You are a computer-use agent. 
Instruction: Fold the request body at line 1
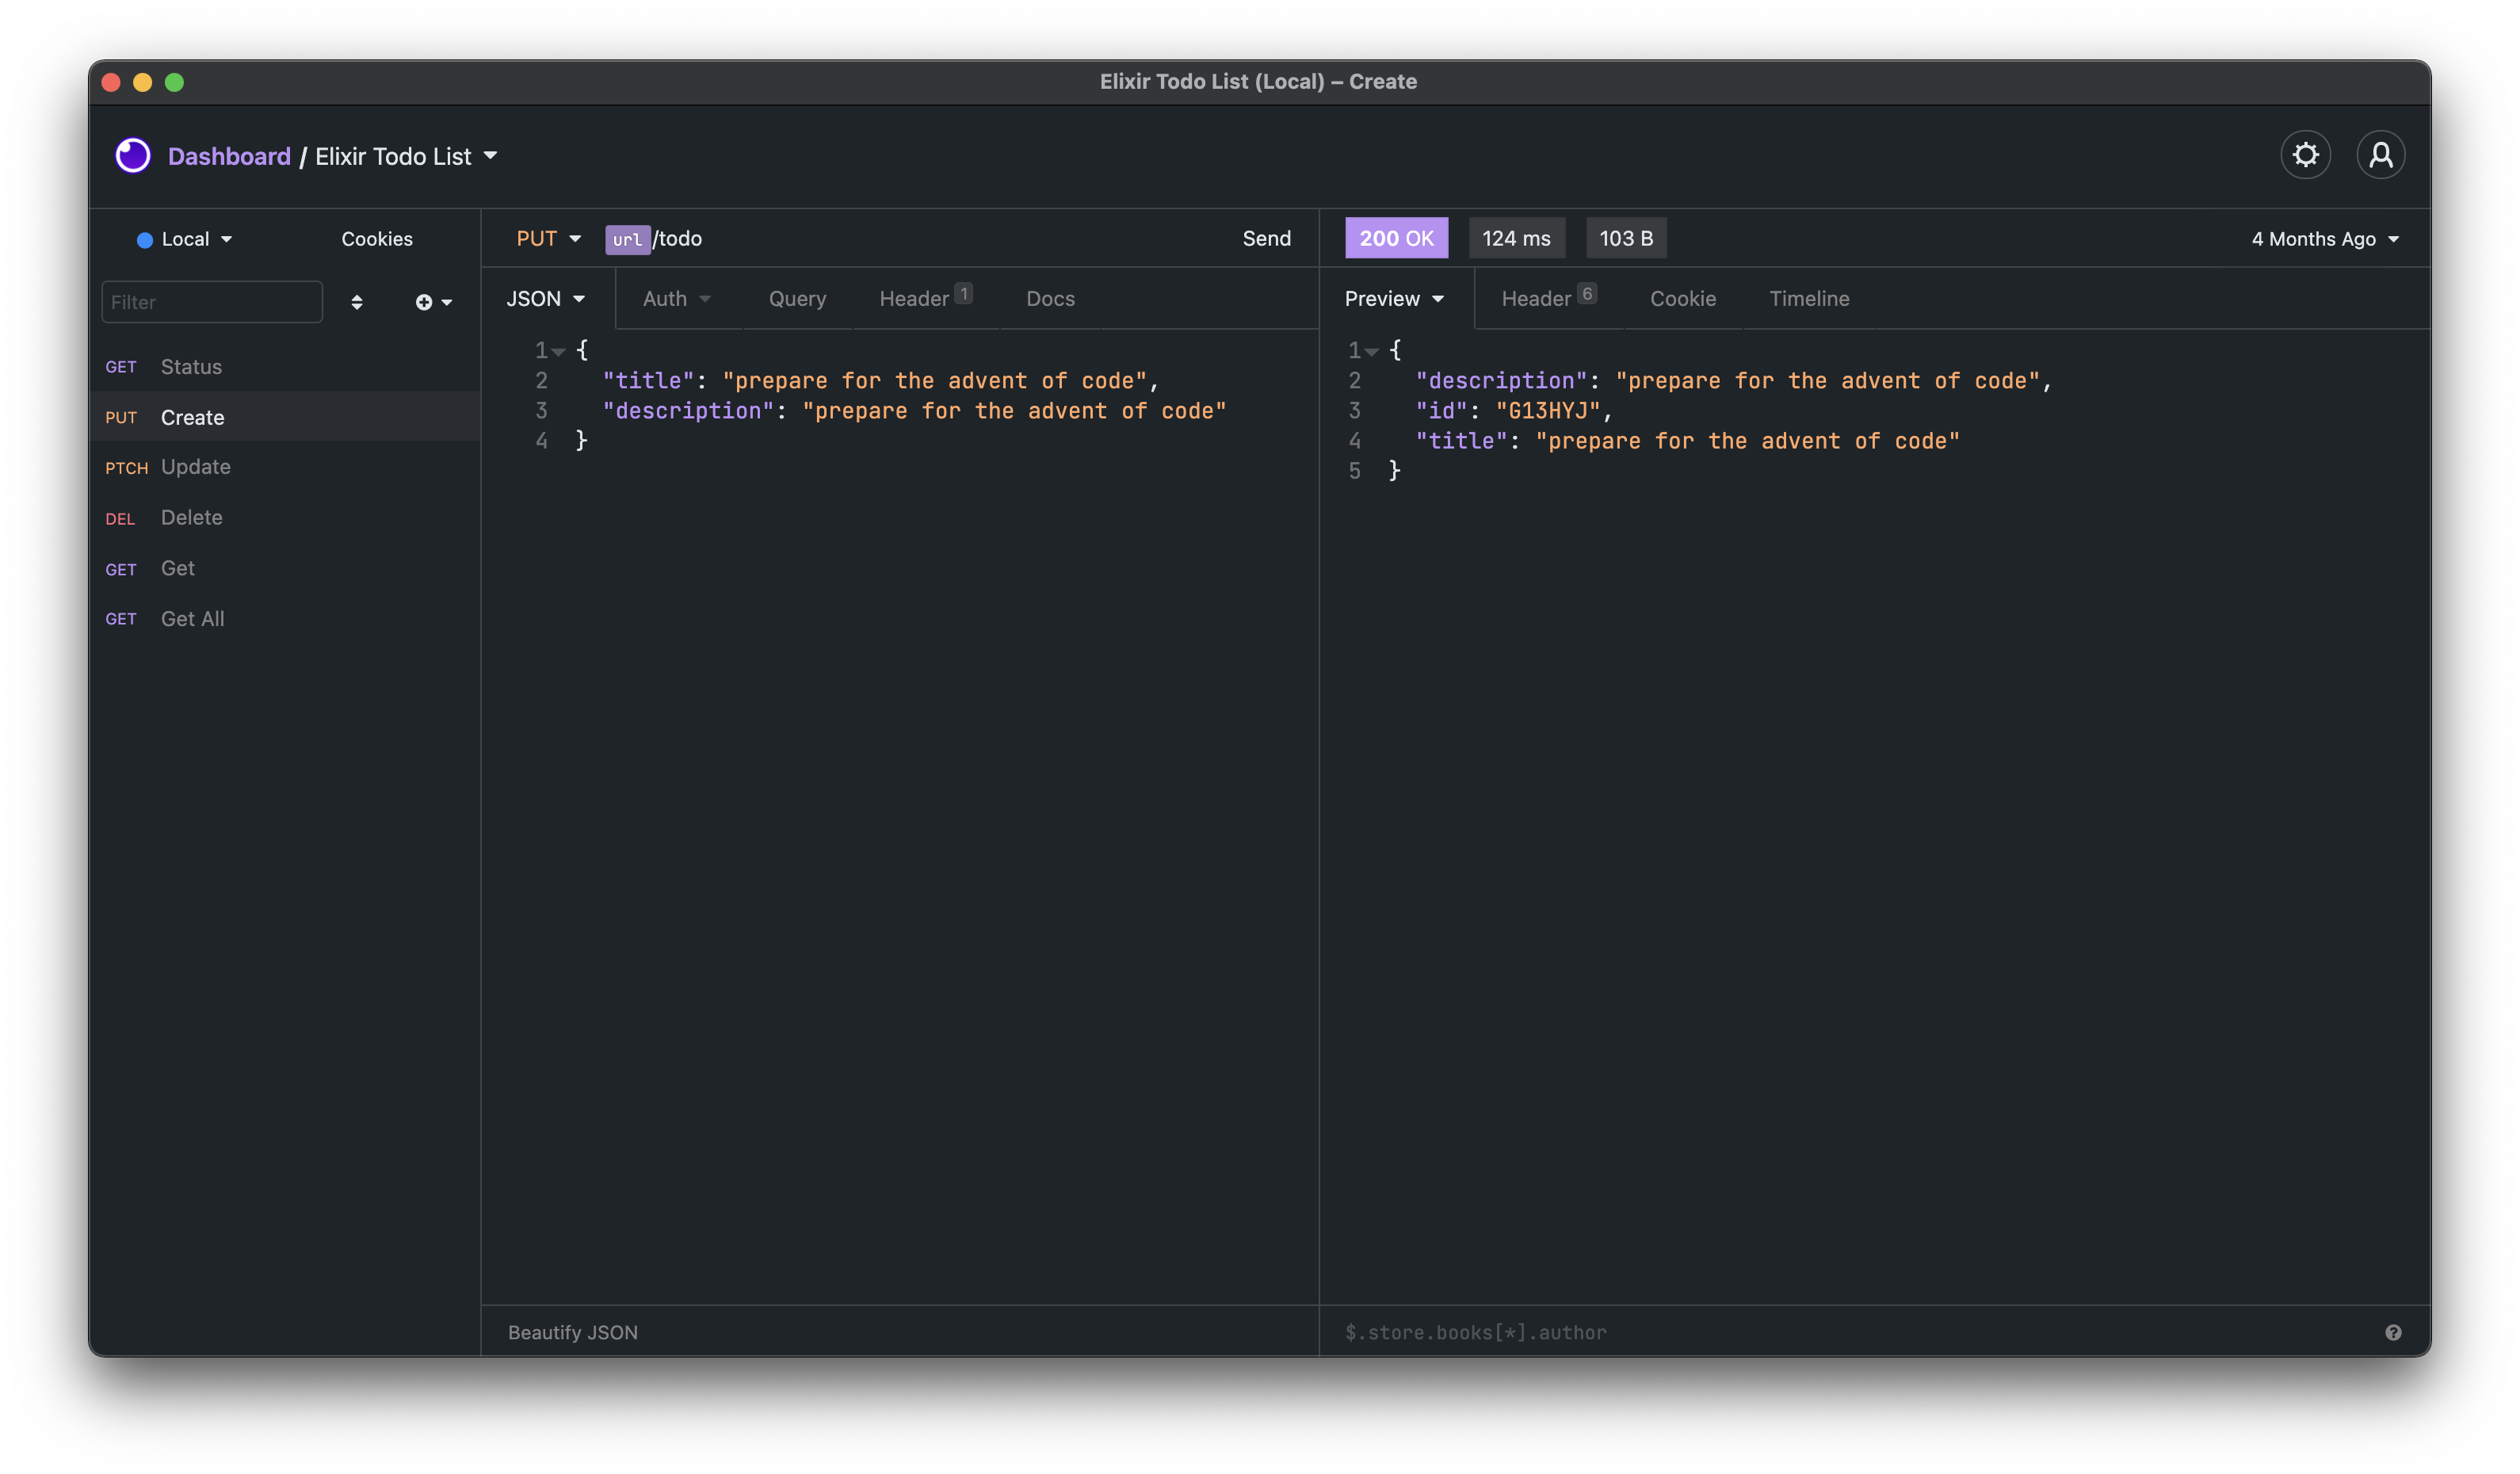click(x=559, y=352)
